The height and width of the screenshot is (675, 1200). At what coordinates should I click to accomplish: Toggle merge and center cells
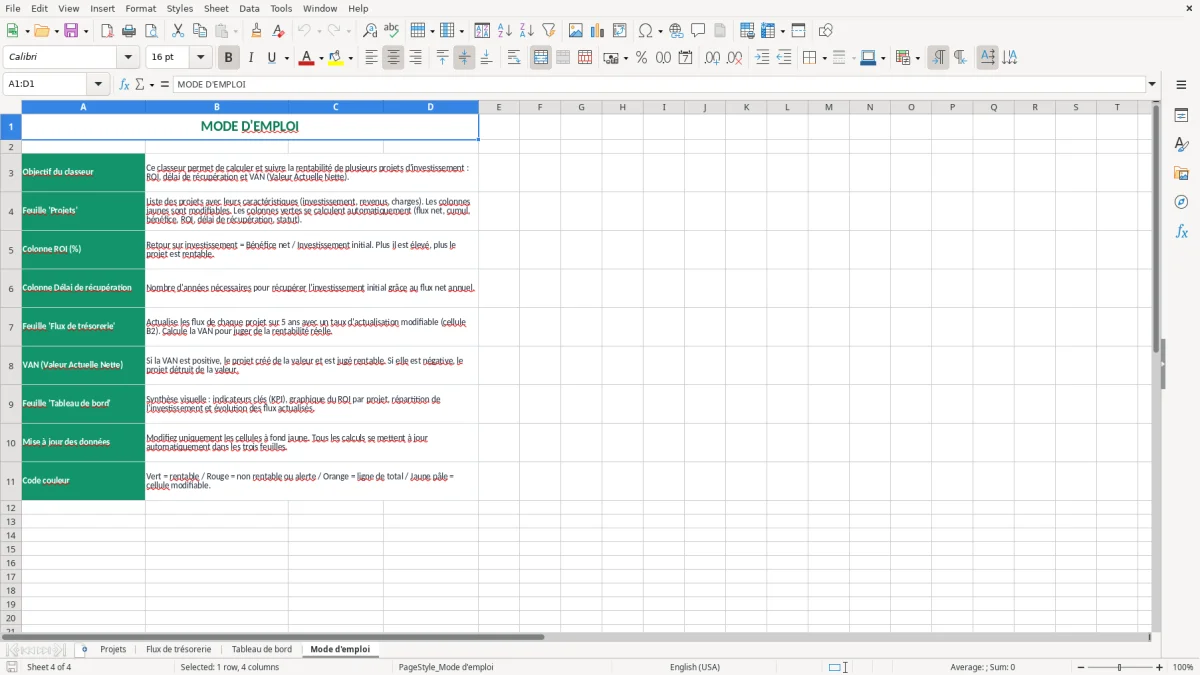541,58
